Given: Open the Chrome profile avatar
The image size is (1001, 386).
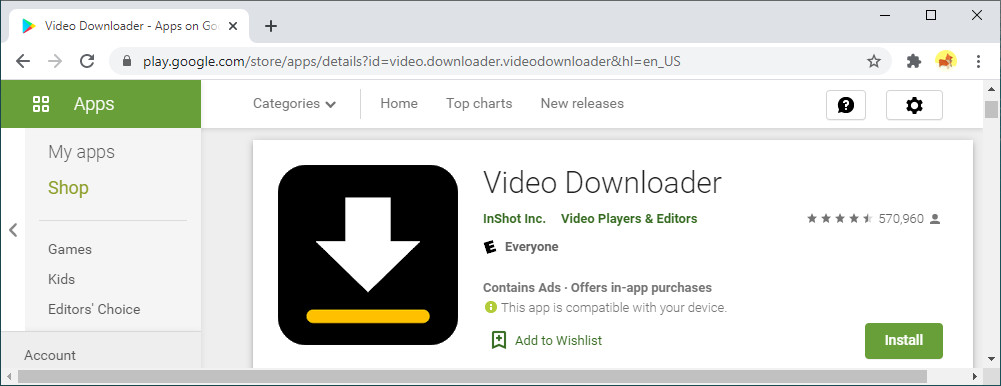Looking at the screenshot, I should point(946,61).
